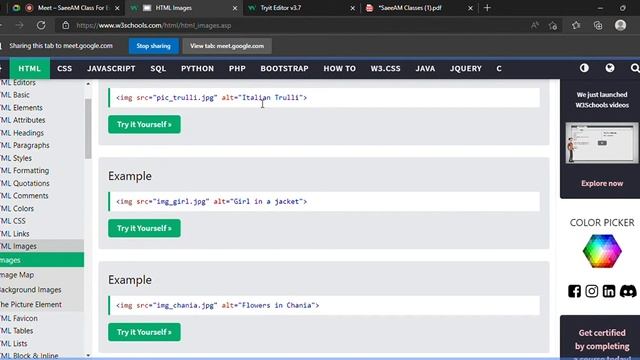
Task: Open the browser profile avatar
Action: [620, 25]
